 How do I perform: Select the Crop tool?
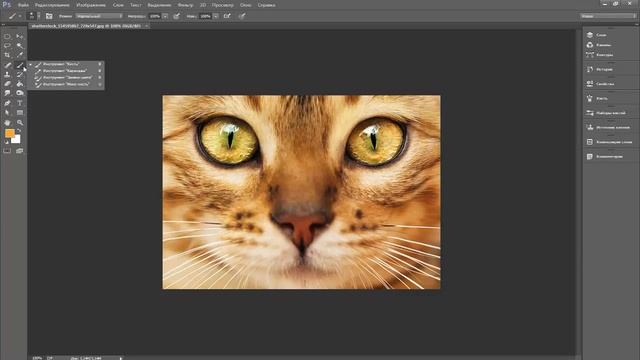tap(7, 55)
